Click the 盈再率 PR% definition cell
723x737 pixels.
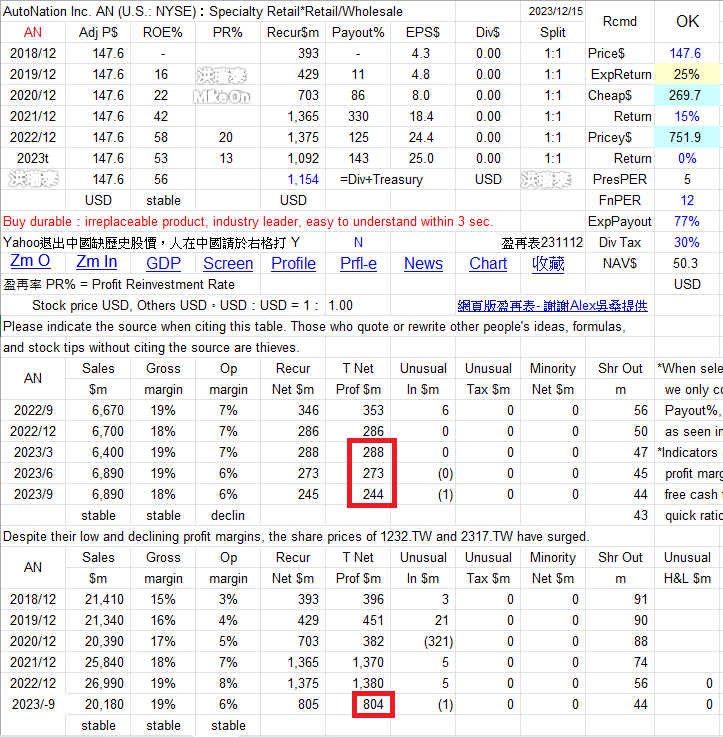119,284
